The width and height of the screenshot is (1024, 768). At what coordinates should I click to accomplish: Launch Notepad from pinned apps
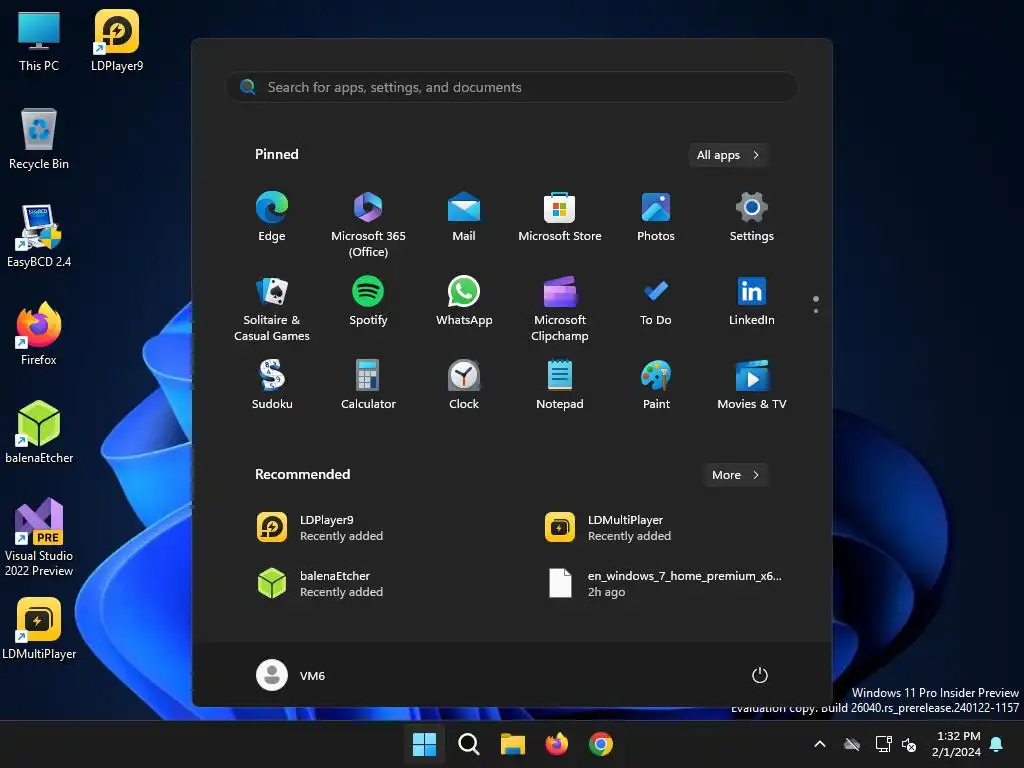coord(560,385)
